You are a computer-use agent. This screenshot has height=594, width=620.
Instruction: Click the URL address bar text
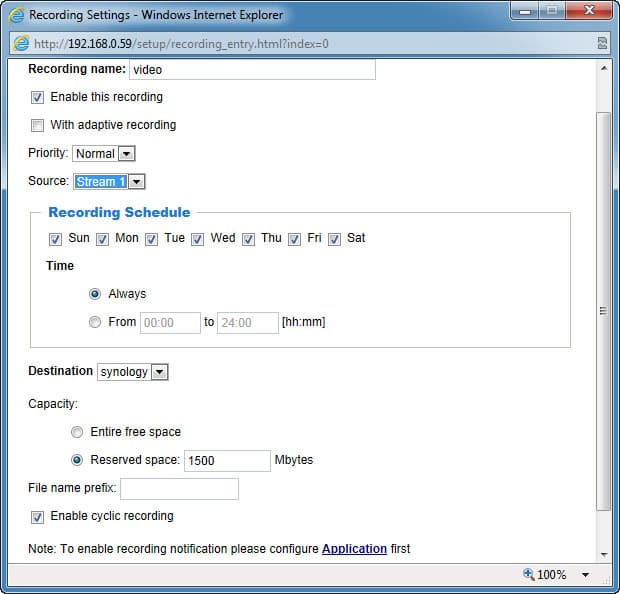(x=181, y=44)
